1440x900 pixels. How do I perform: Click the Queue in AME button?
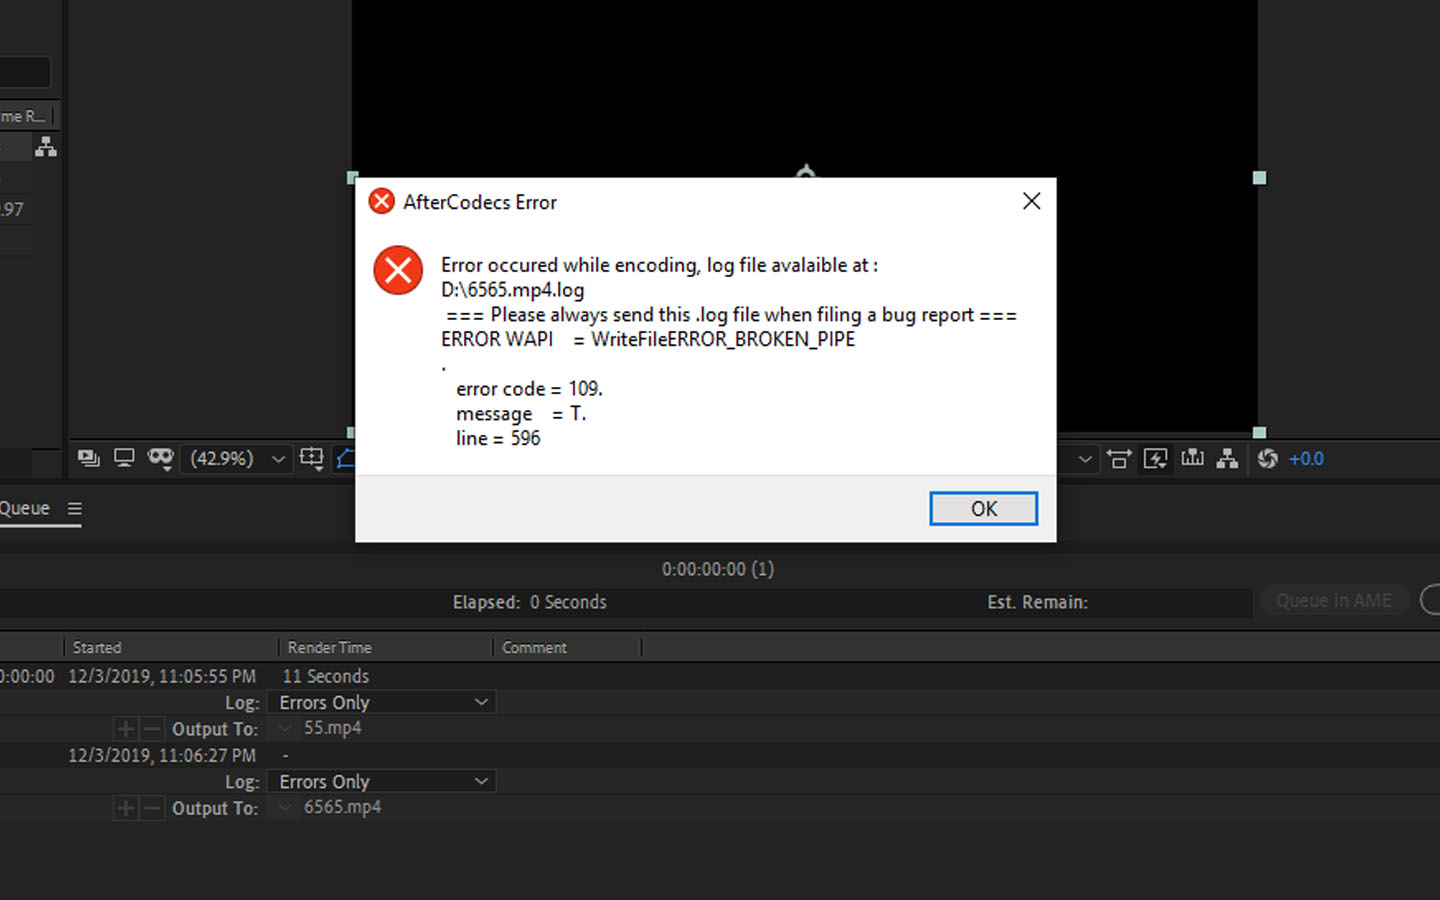coord(1333,600)
